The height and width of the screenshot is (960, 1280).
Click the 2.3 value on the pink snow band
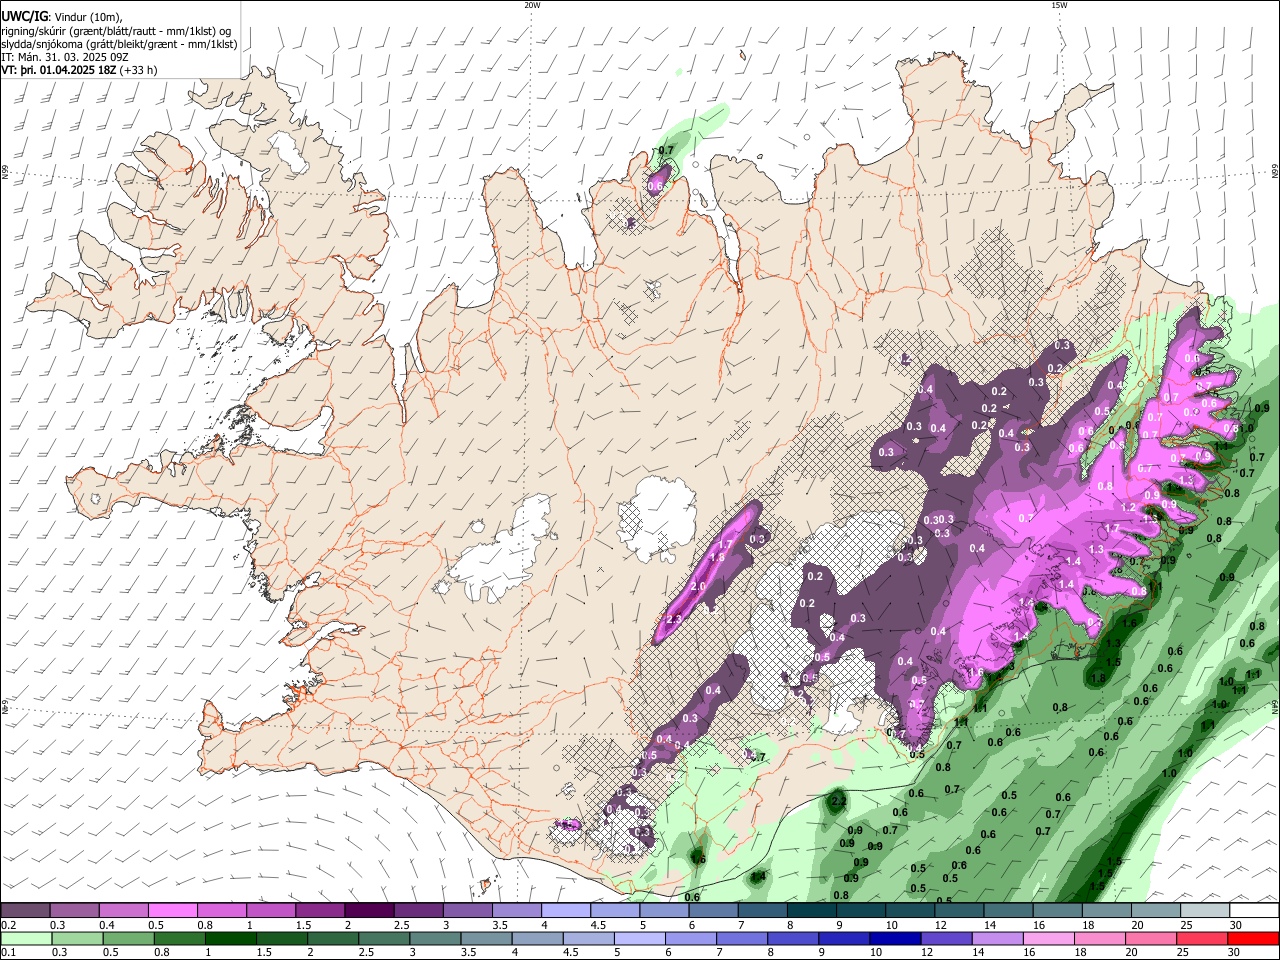pyautogui.click(x=673, y=620)
